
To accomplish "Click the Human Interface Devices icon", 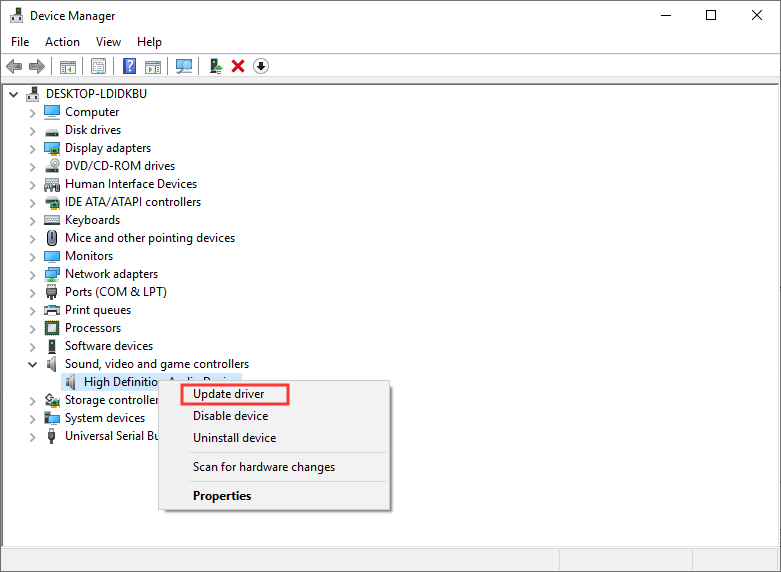I will (x=52, y=184).
